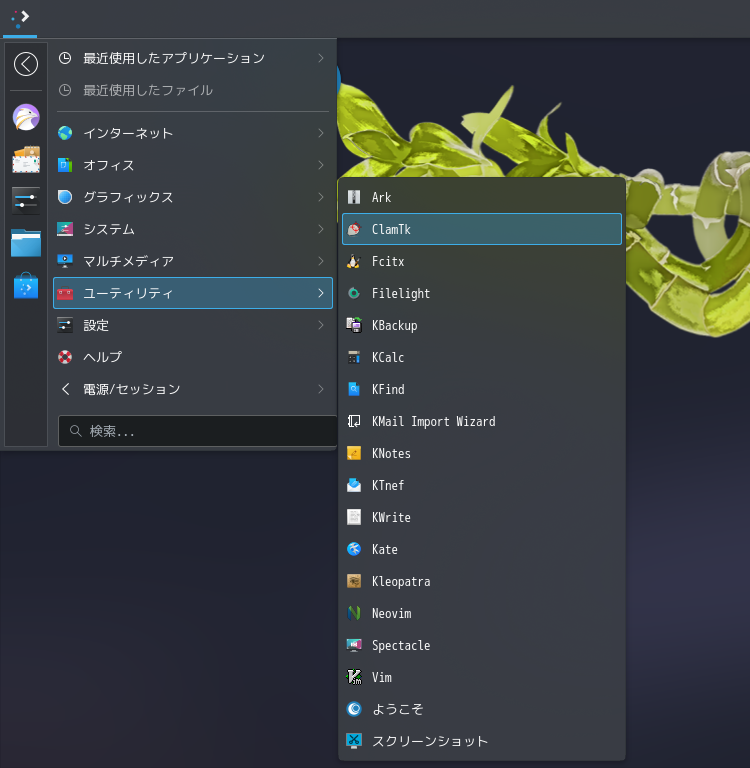Click the マルチメディア monitor icon

point(65,261)
